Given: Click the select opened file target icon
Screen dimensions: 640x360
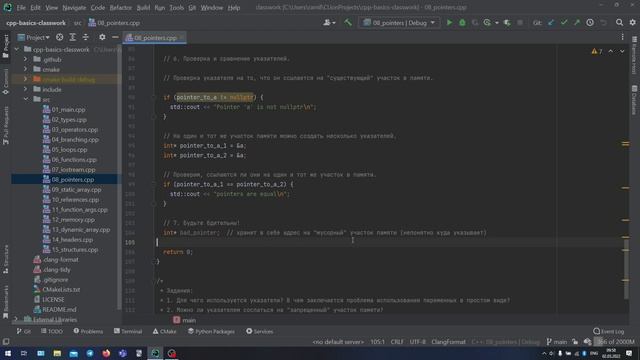Looking at the screenshot, I should coord(60,38).
